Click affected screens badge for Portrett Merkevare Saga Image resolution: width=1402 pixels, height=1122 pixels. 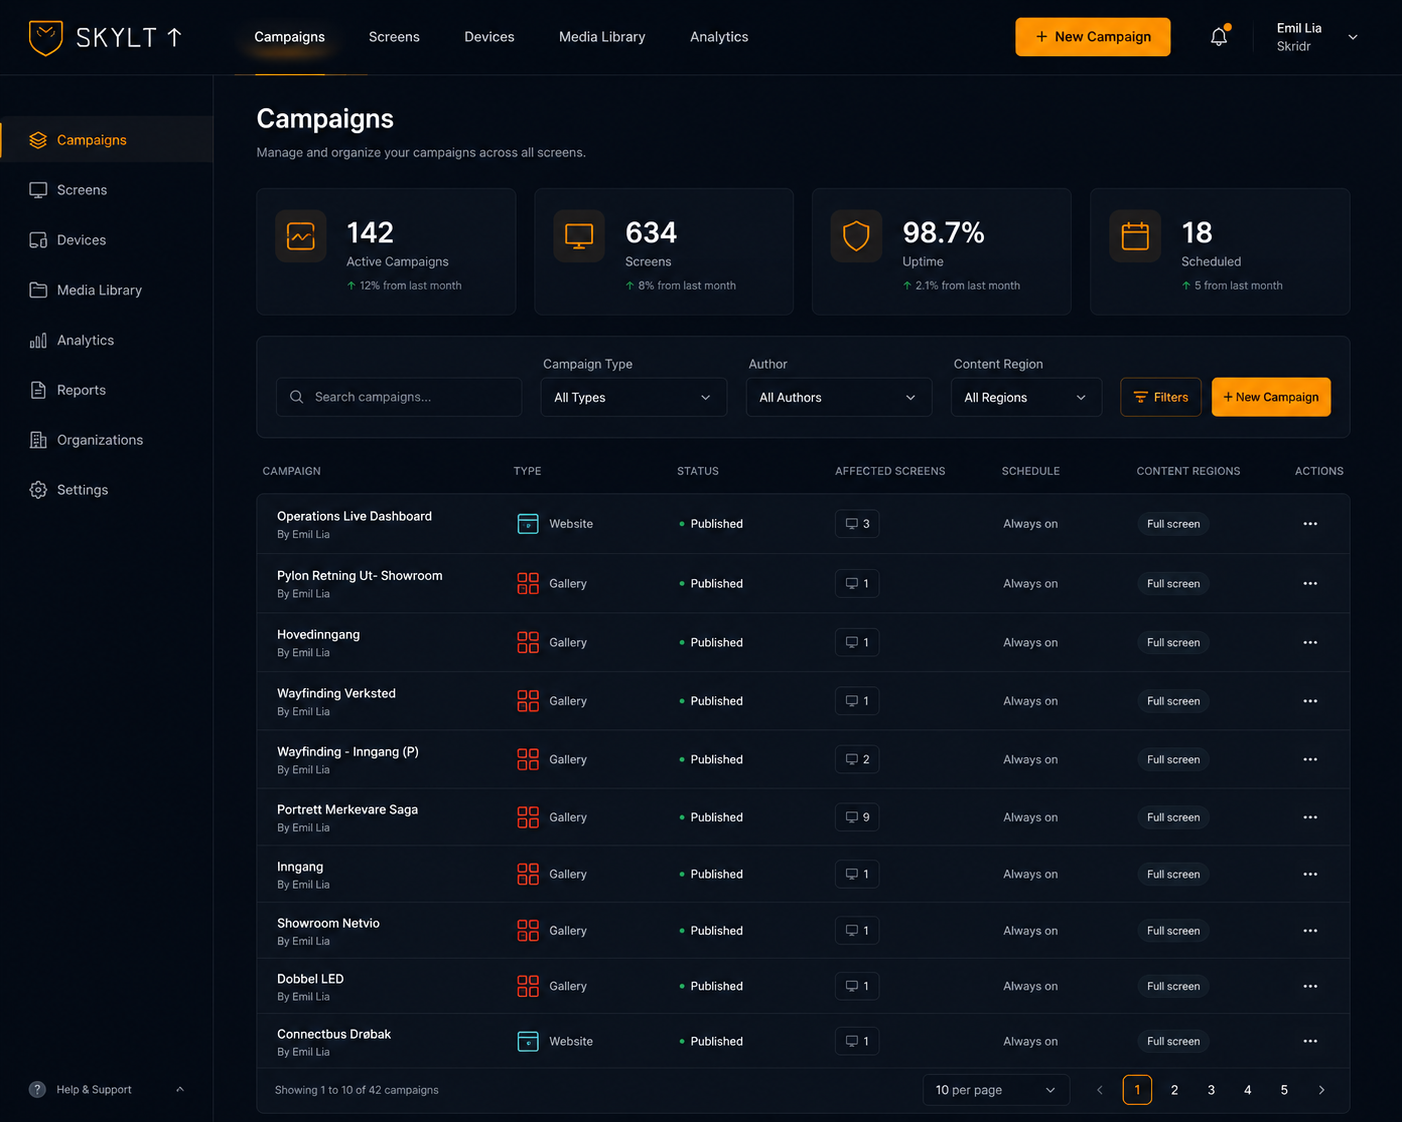click(857, 817)
